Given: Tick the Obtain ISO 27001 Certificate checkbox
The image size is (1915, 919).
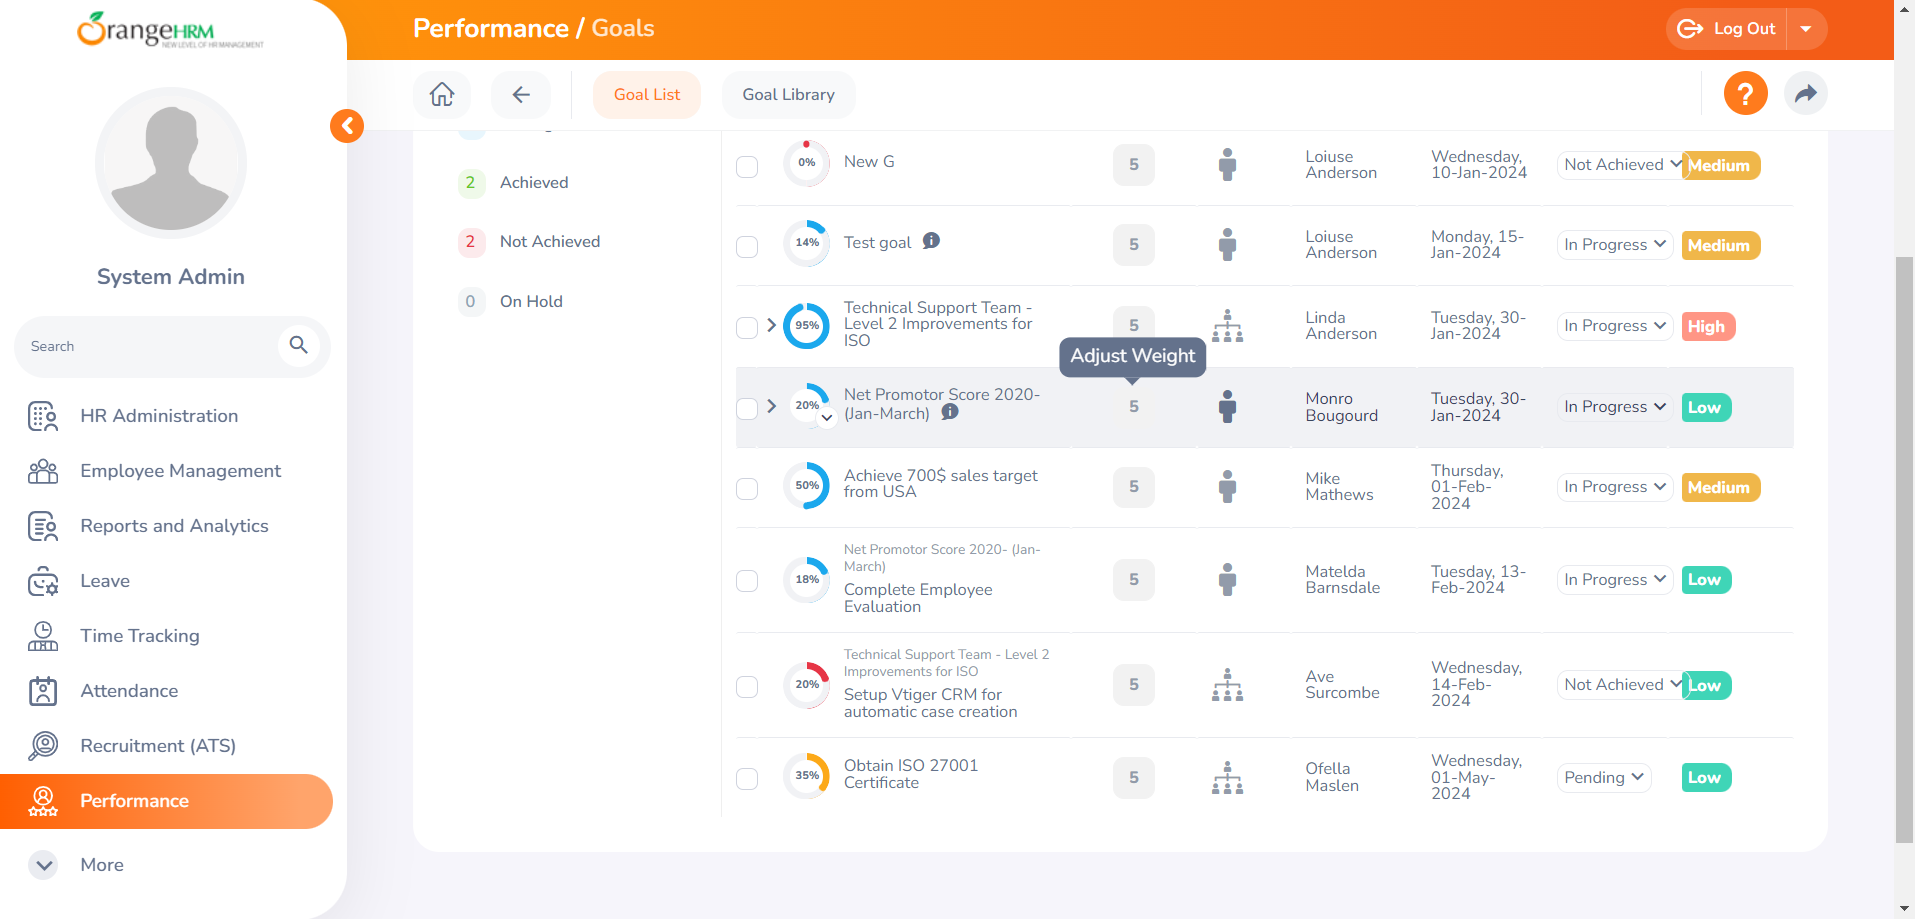Looking at the screenshot, I should pos(747,777).
